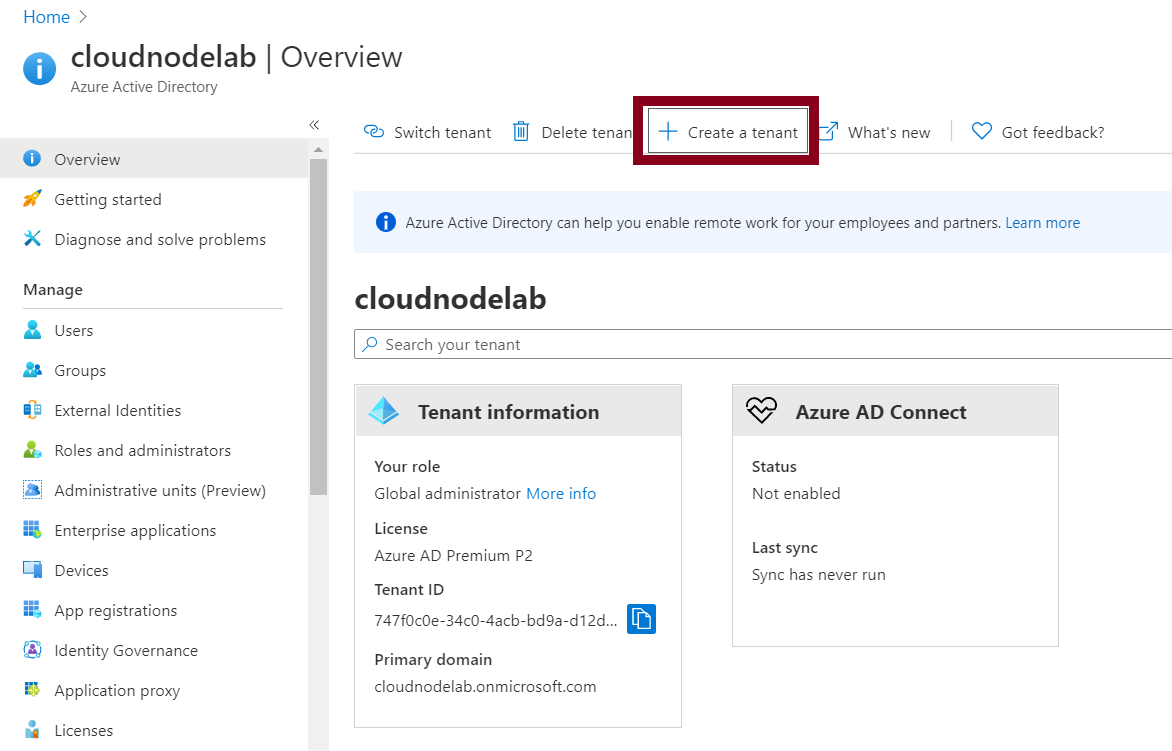
Task: Click 'Sync has never run' text
Action: [818, 574]
